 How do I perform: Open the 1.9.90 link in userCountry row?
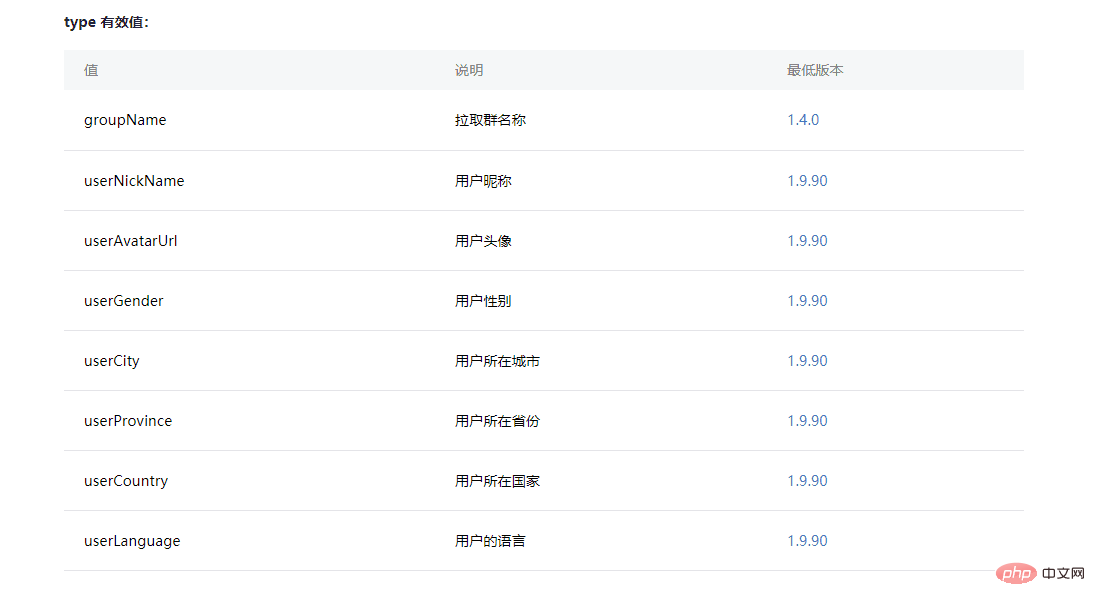pyautogui.click(x=807, y=481)
